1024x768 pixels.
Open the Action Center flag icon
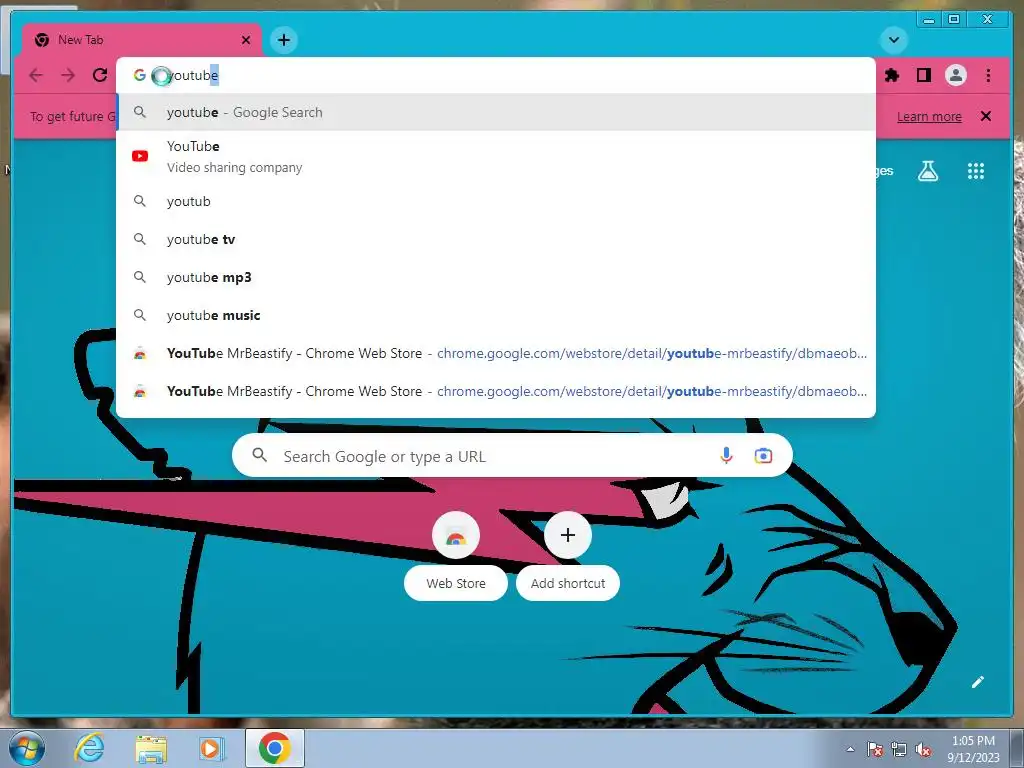coord(875,749)
